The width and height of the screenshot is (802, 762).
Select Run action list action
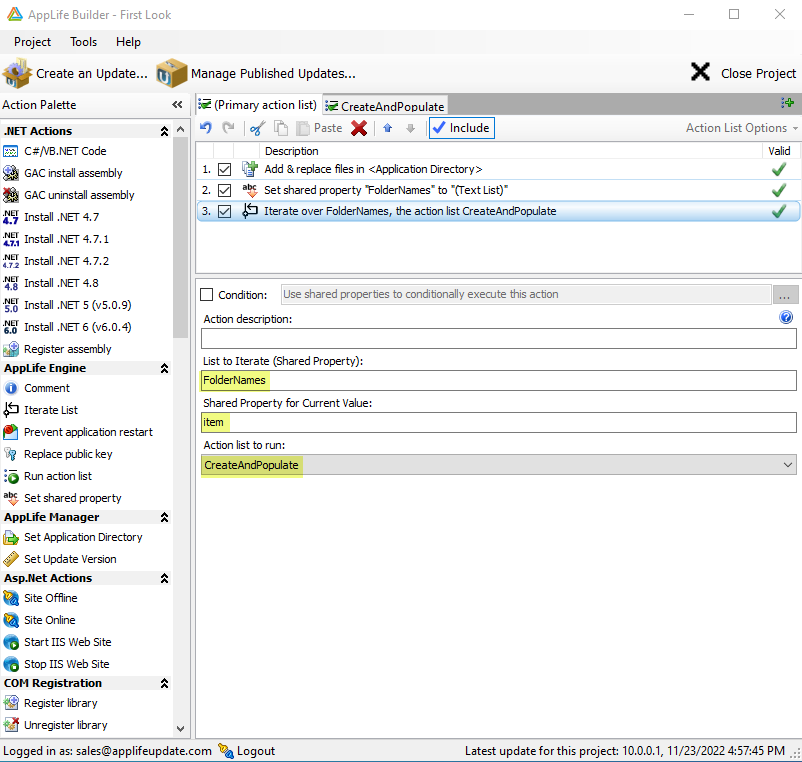pos(48,476)
